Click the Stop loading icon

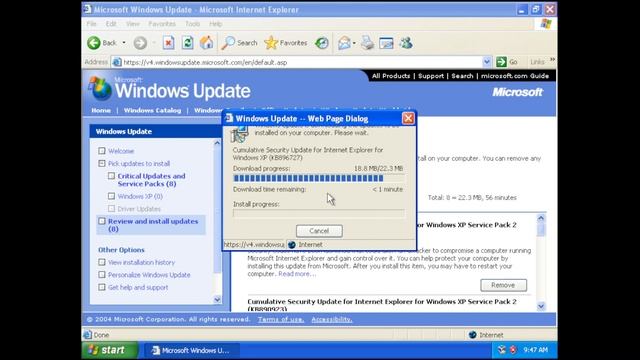168,43
